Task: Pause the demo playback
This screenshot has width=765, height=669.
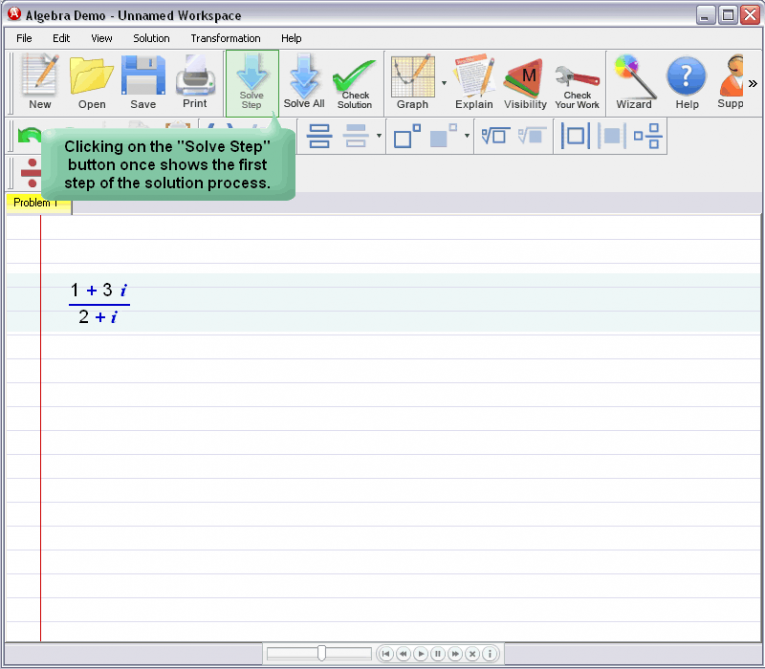Action: click(438, 653)
